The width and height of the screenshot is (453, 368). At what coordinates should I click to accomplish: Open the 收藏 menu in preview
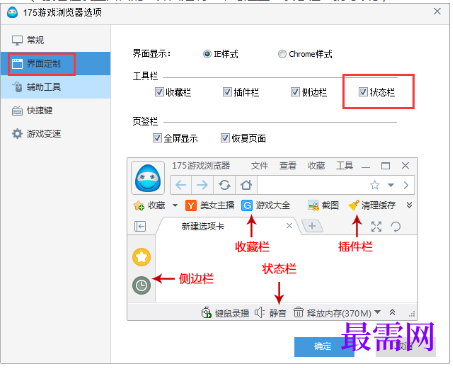click(316, 165)
